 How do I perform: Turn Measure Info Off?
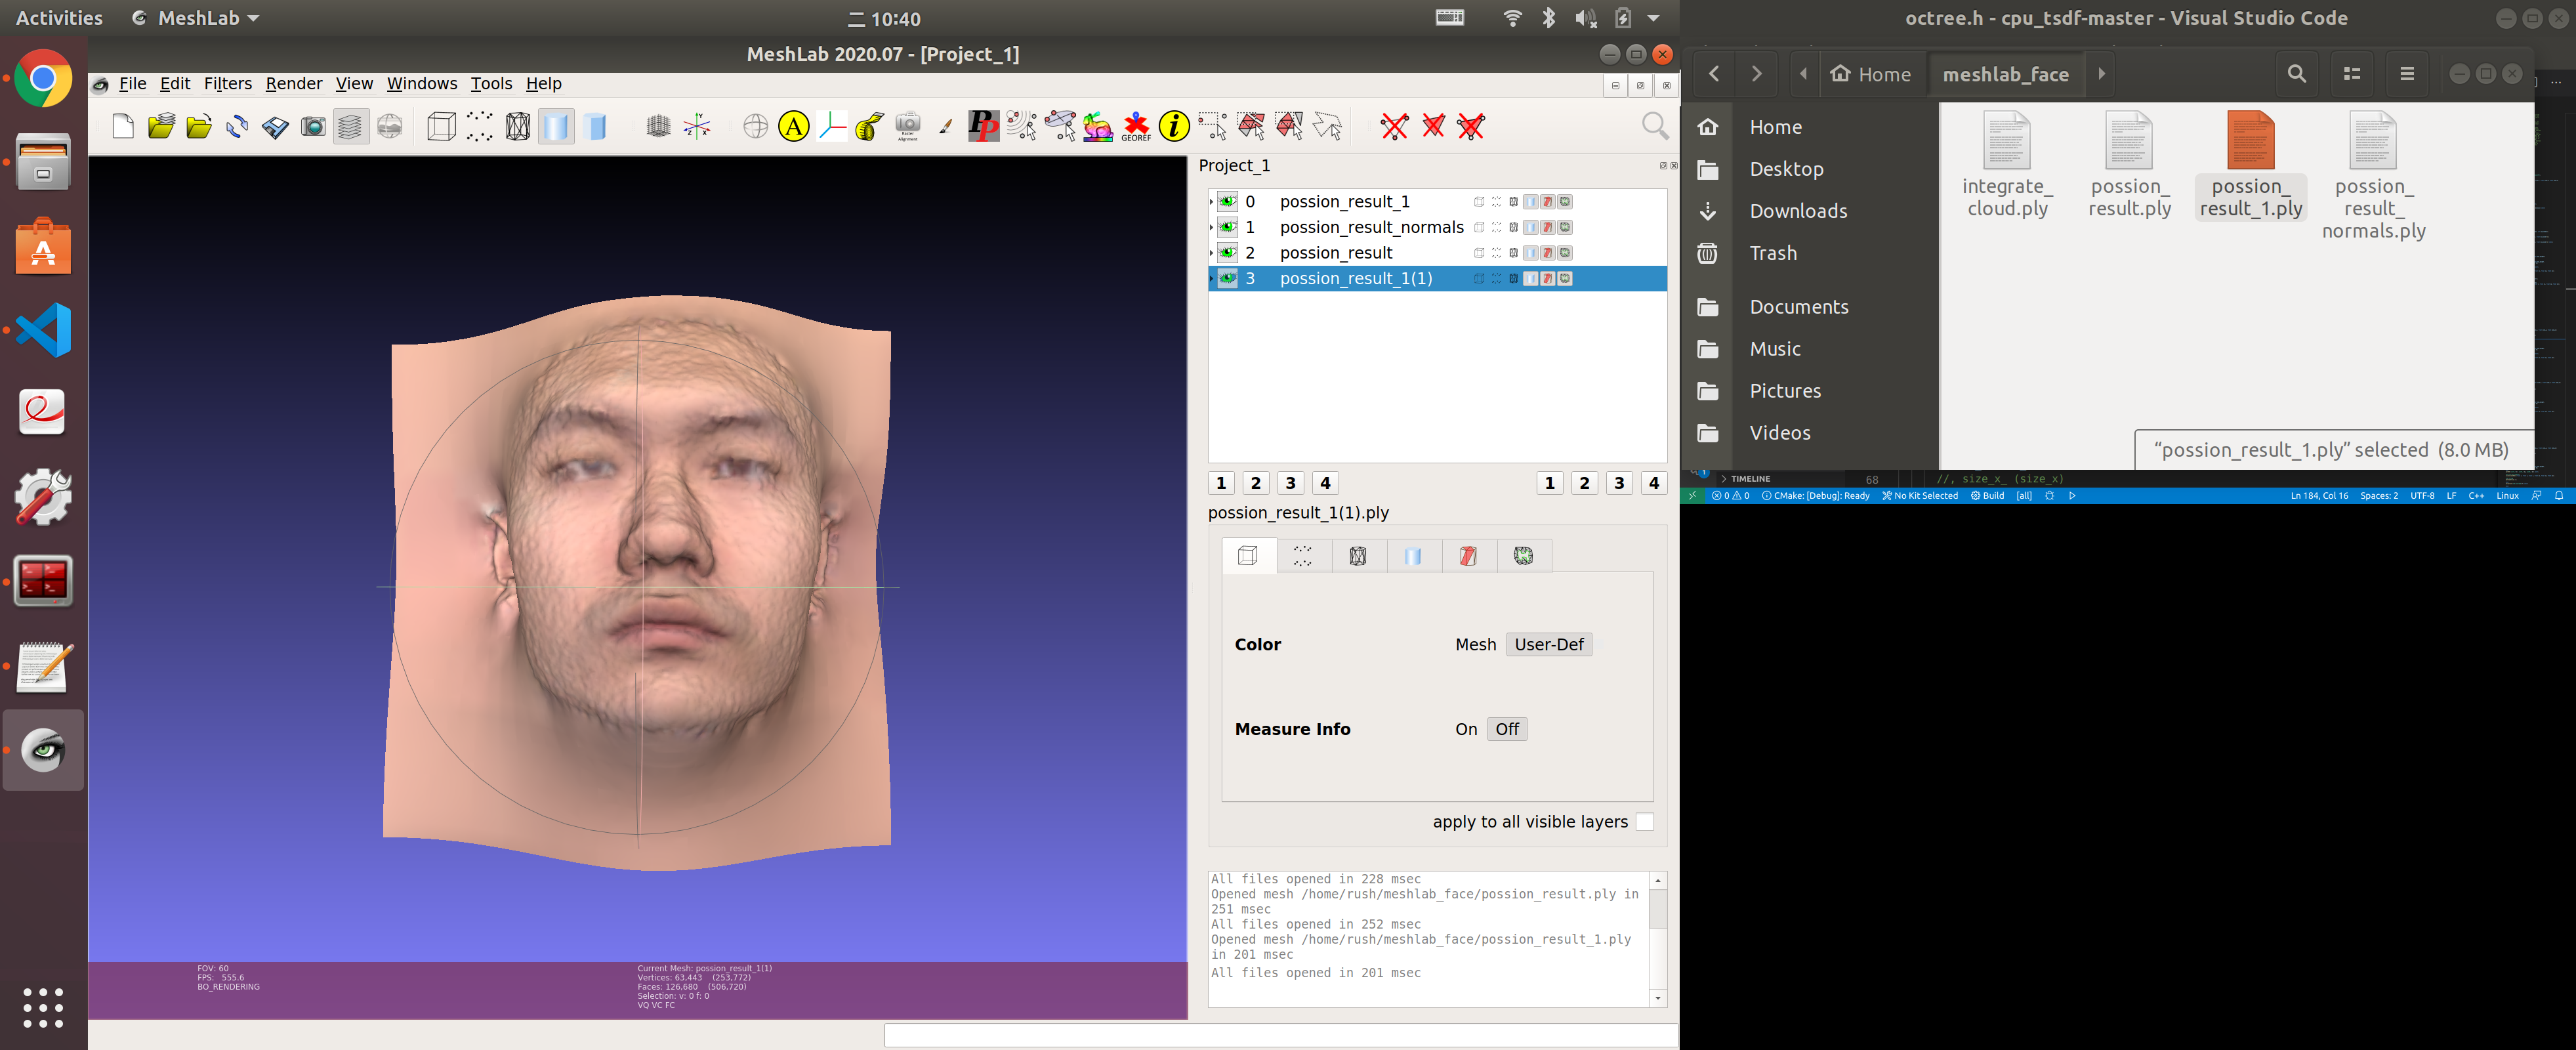coord(1507,729)
